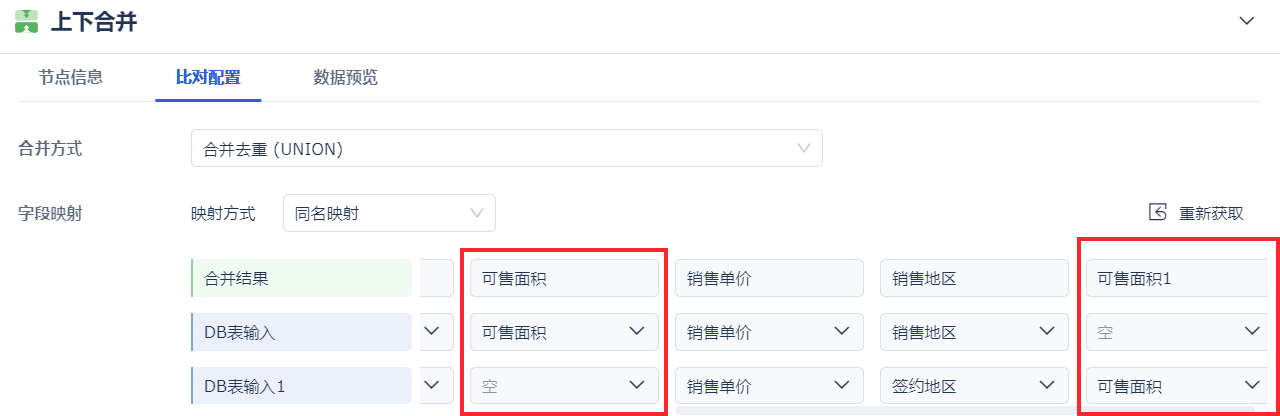Click the 重新获取 text button

(1211, 213)
